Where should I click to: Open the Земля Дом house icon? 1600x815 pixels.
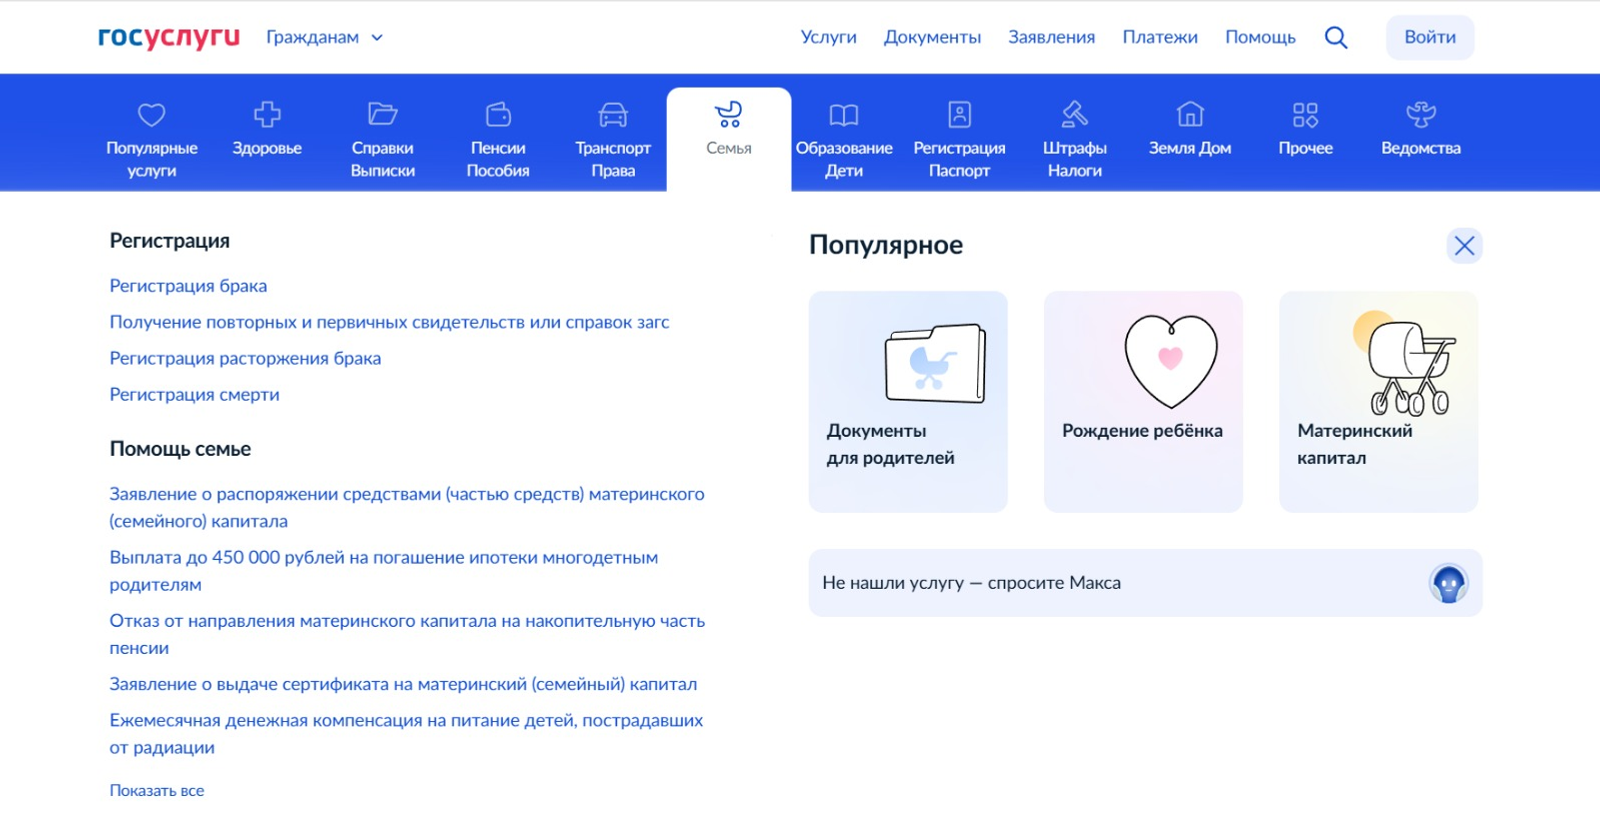pos(1190,115)
